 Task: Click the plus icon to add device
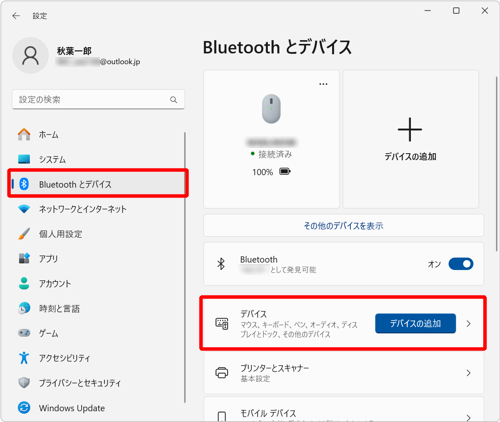pos(410,129)
